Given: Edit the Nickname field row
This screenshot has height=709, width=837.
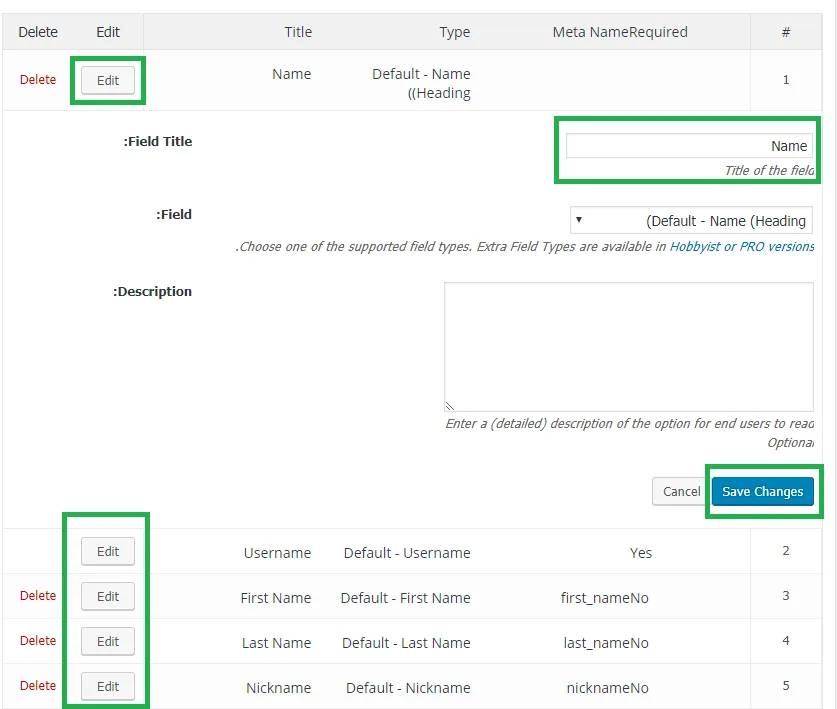Looking at the screenshot, I should click(x=108, y=686).
